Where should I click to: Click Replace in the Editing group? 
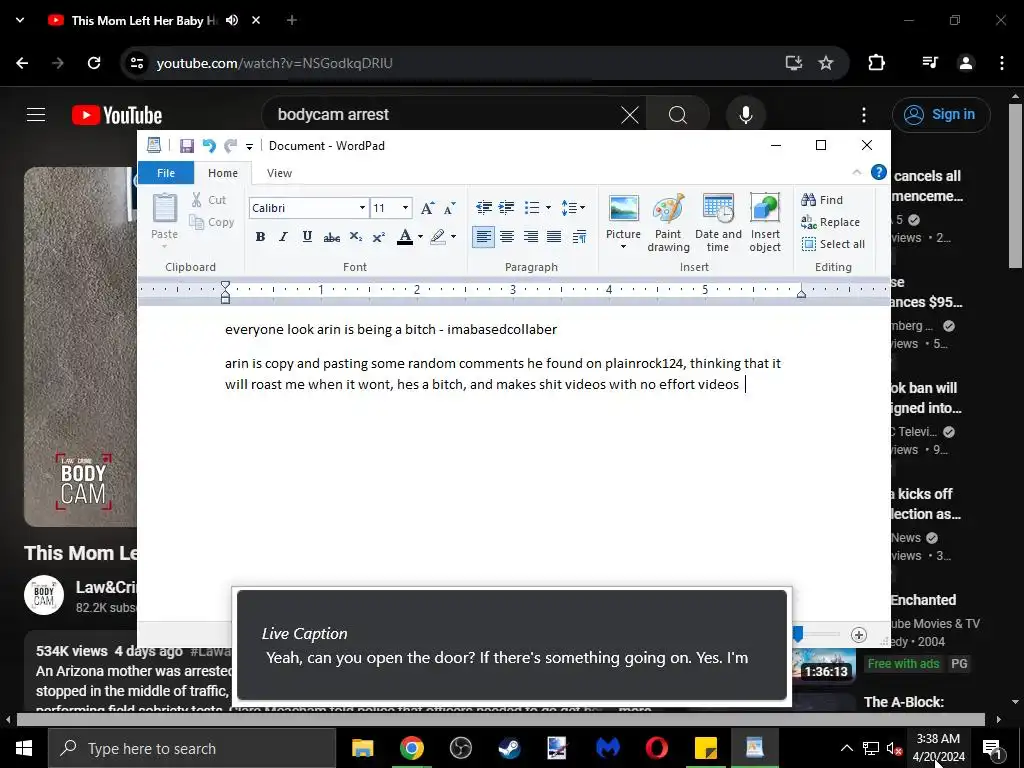[x=830, y=222]
